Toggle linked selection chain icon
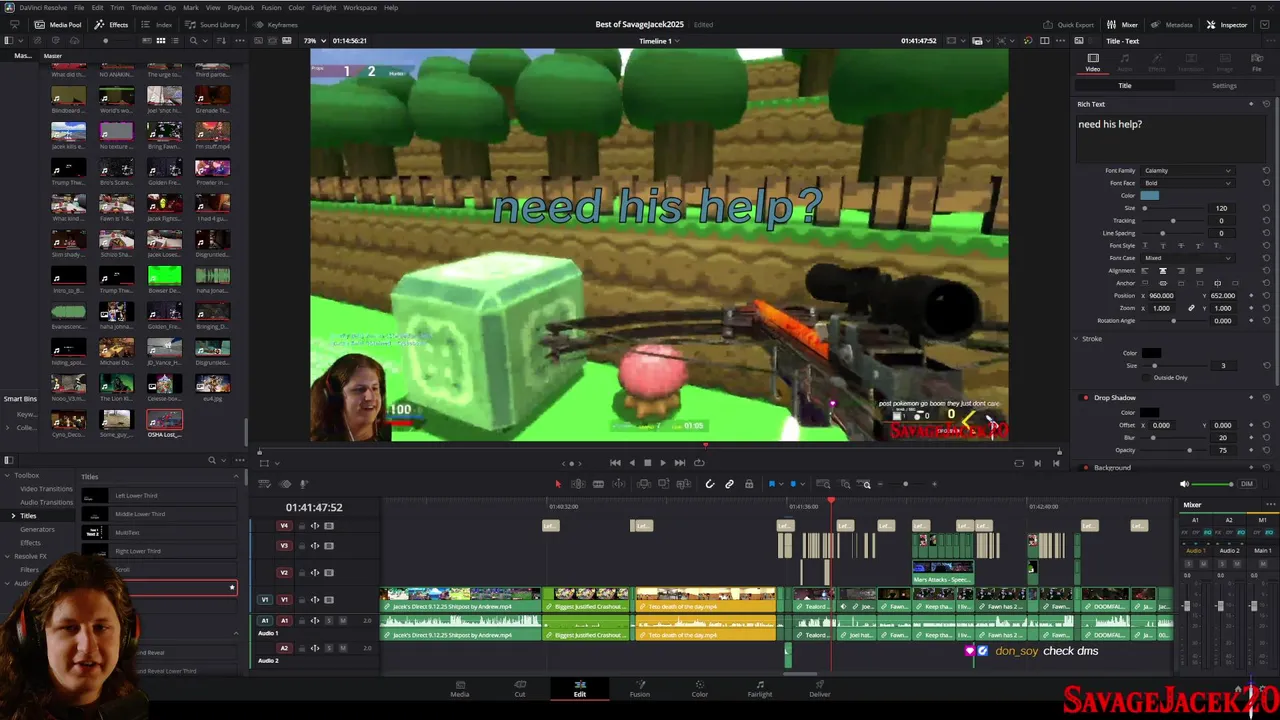The height and width of the screenshot is (720, 1280). (x=729, y=484)
